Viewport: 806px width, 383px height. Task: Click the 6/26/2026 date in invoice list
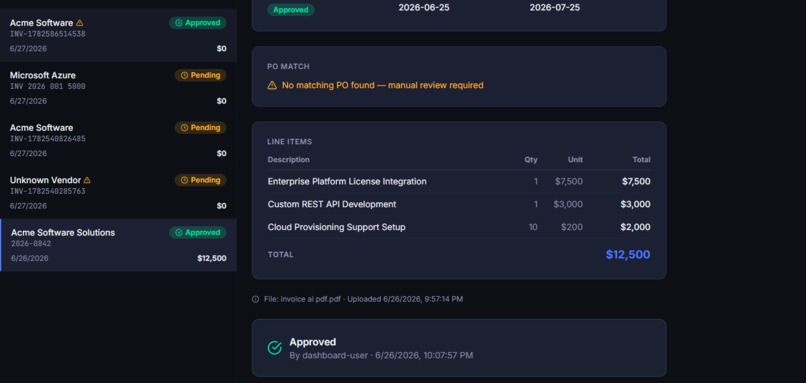point(29,258)
